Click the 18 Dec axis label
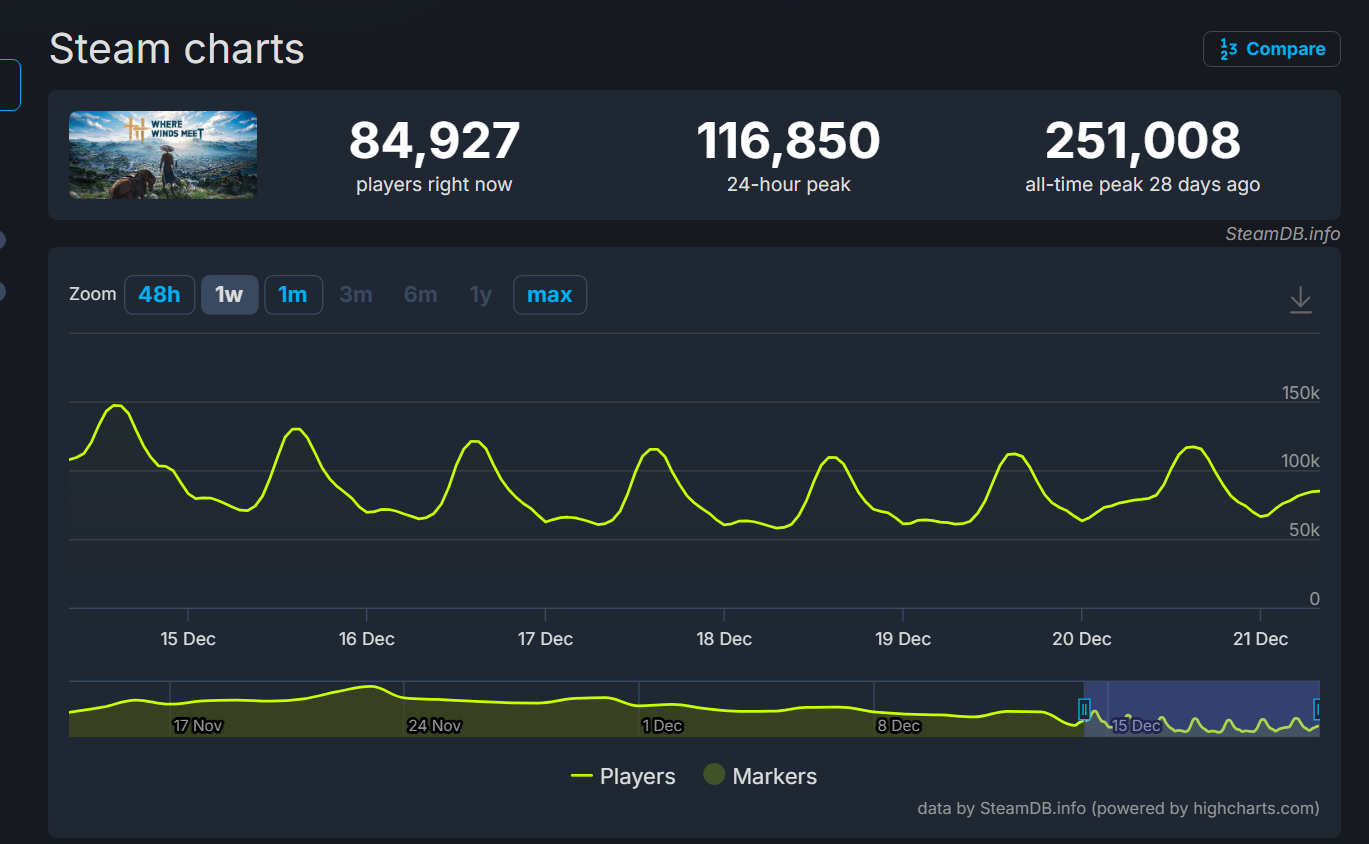Screen dimensions: 1369x844 coord(724,639)
